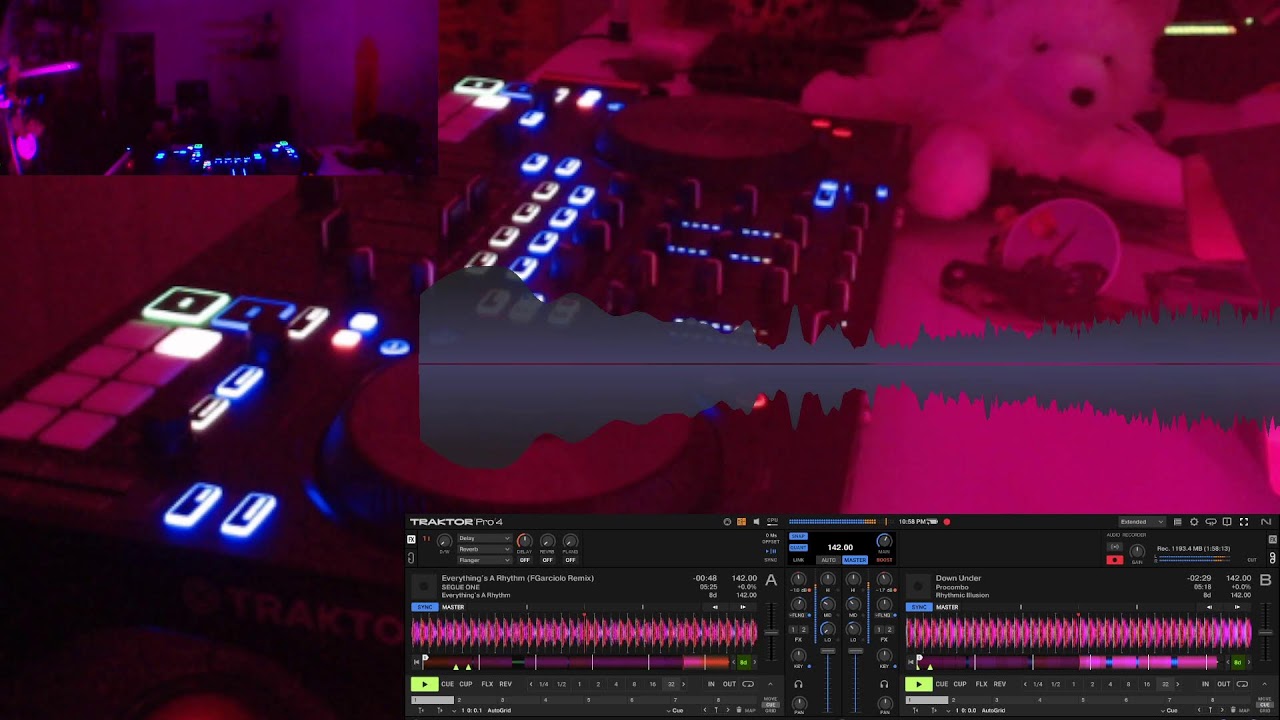The height and width of the screenshot is (720, 1280).
Task: Select loop size 8 on Deck B
Action: coord(1128,684)
